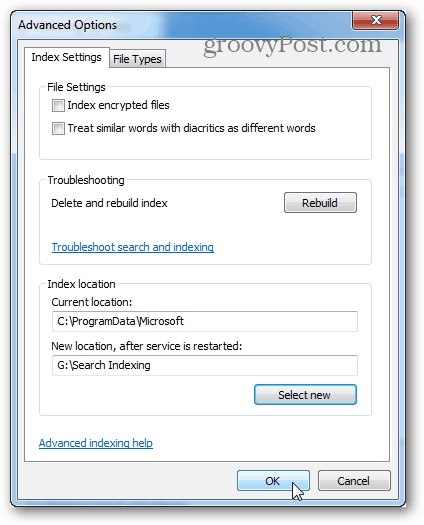This screenshot has height=525, width=424.
Task: Choose Select new index location button
Action: pos(305,395)
